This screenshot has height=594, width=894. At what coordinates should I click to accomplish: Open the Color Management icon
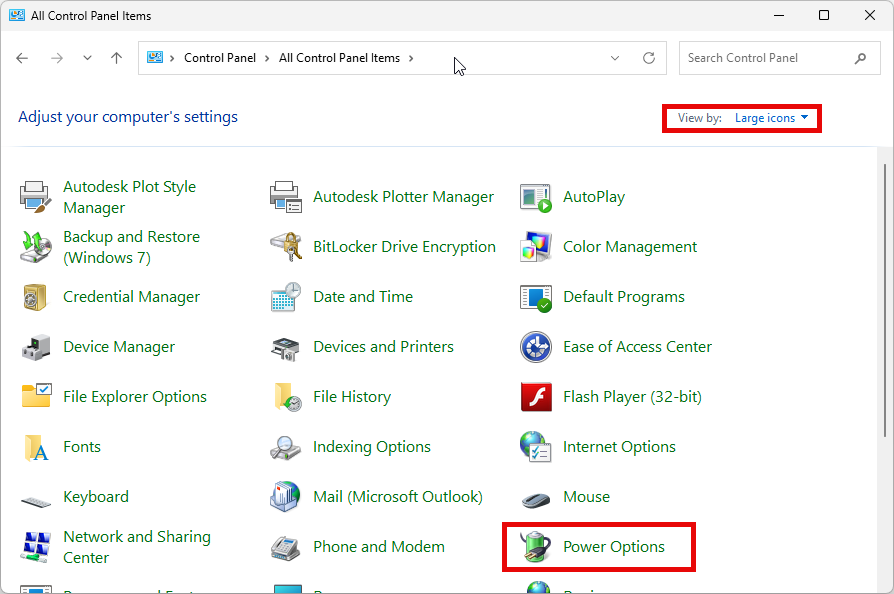536,247
